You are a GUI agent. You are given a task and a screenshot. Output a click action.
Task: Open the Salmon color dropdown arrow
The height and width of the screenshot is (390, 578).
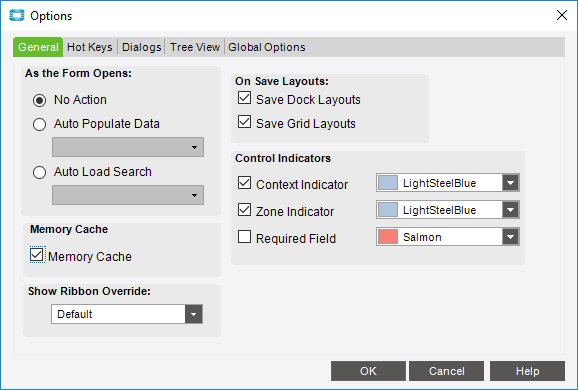pos(511,237)
